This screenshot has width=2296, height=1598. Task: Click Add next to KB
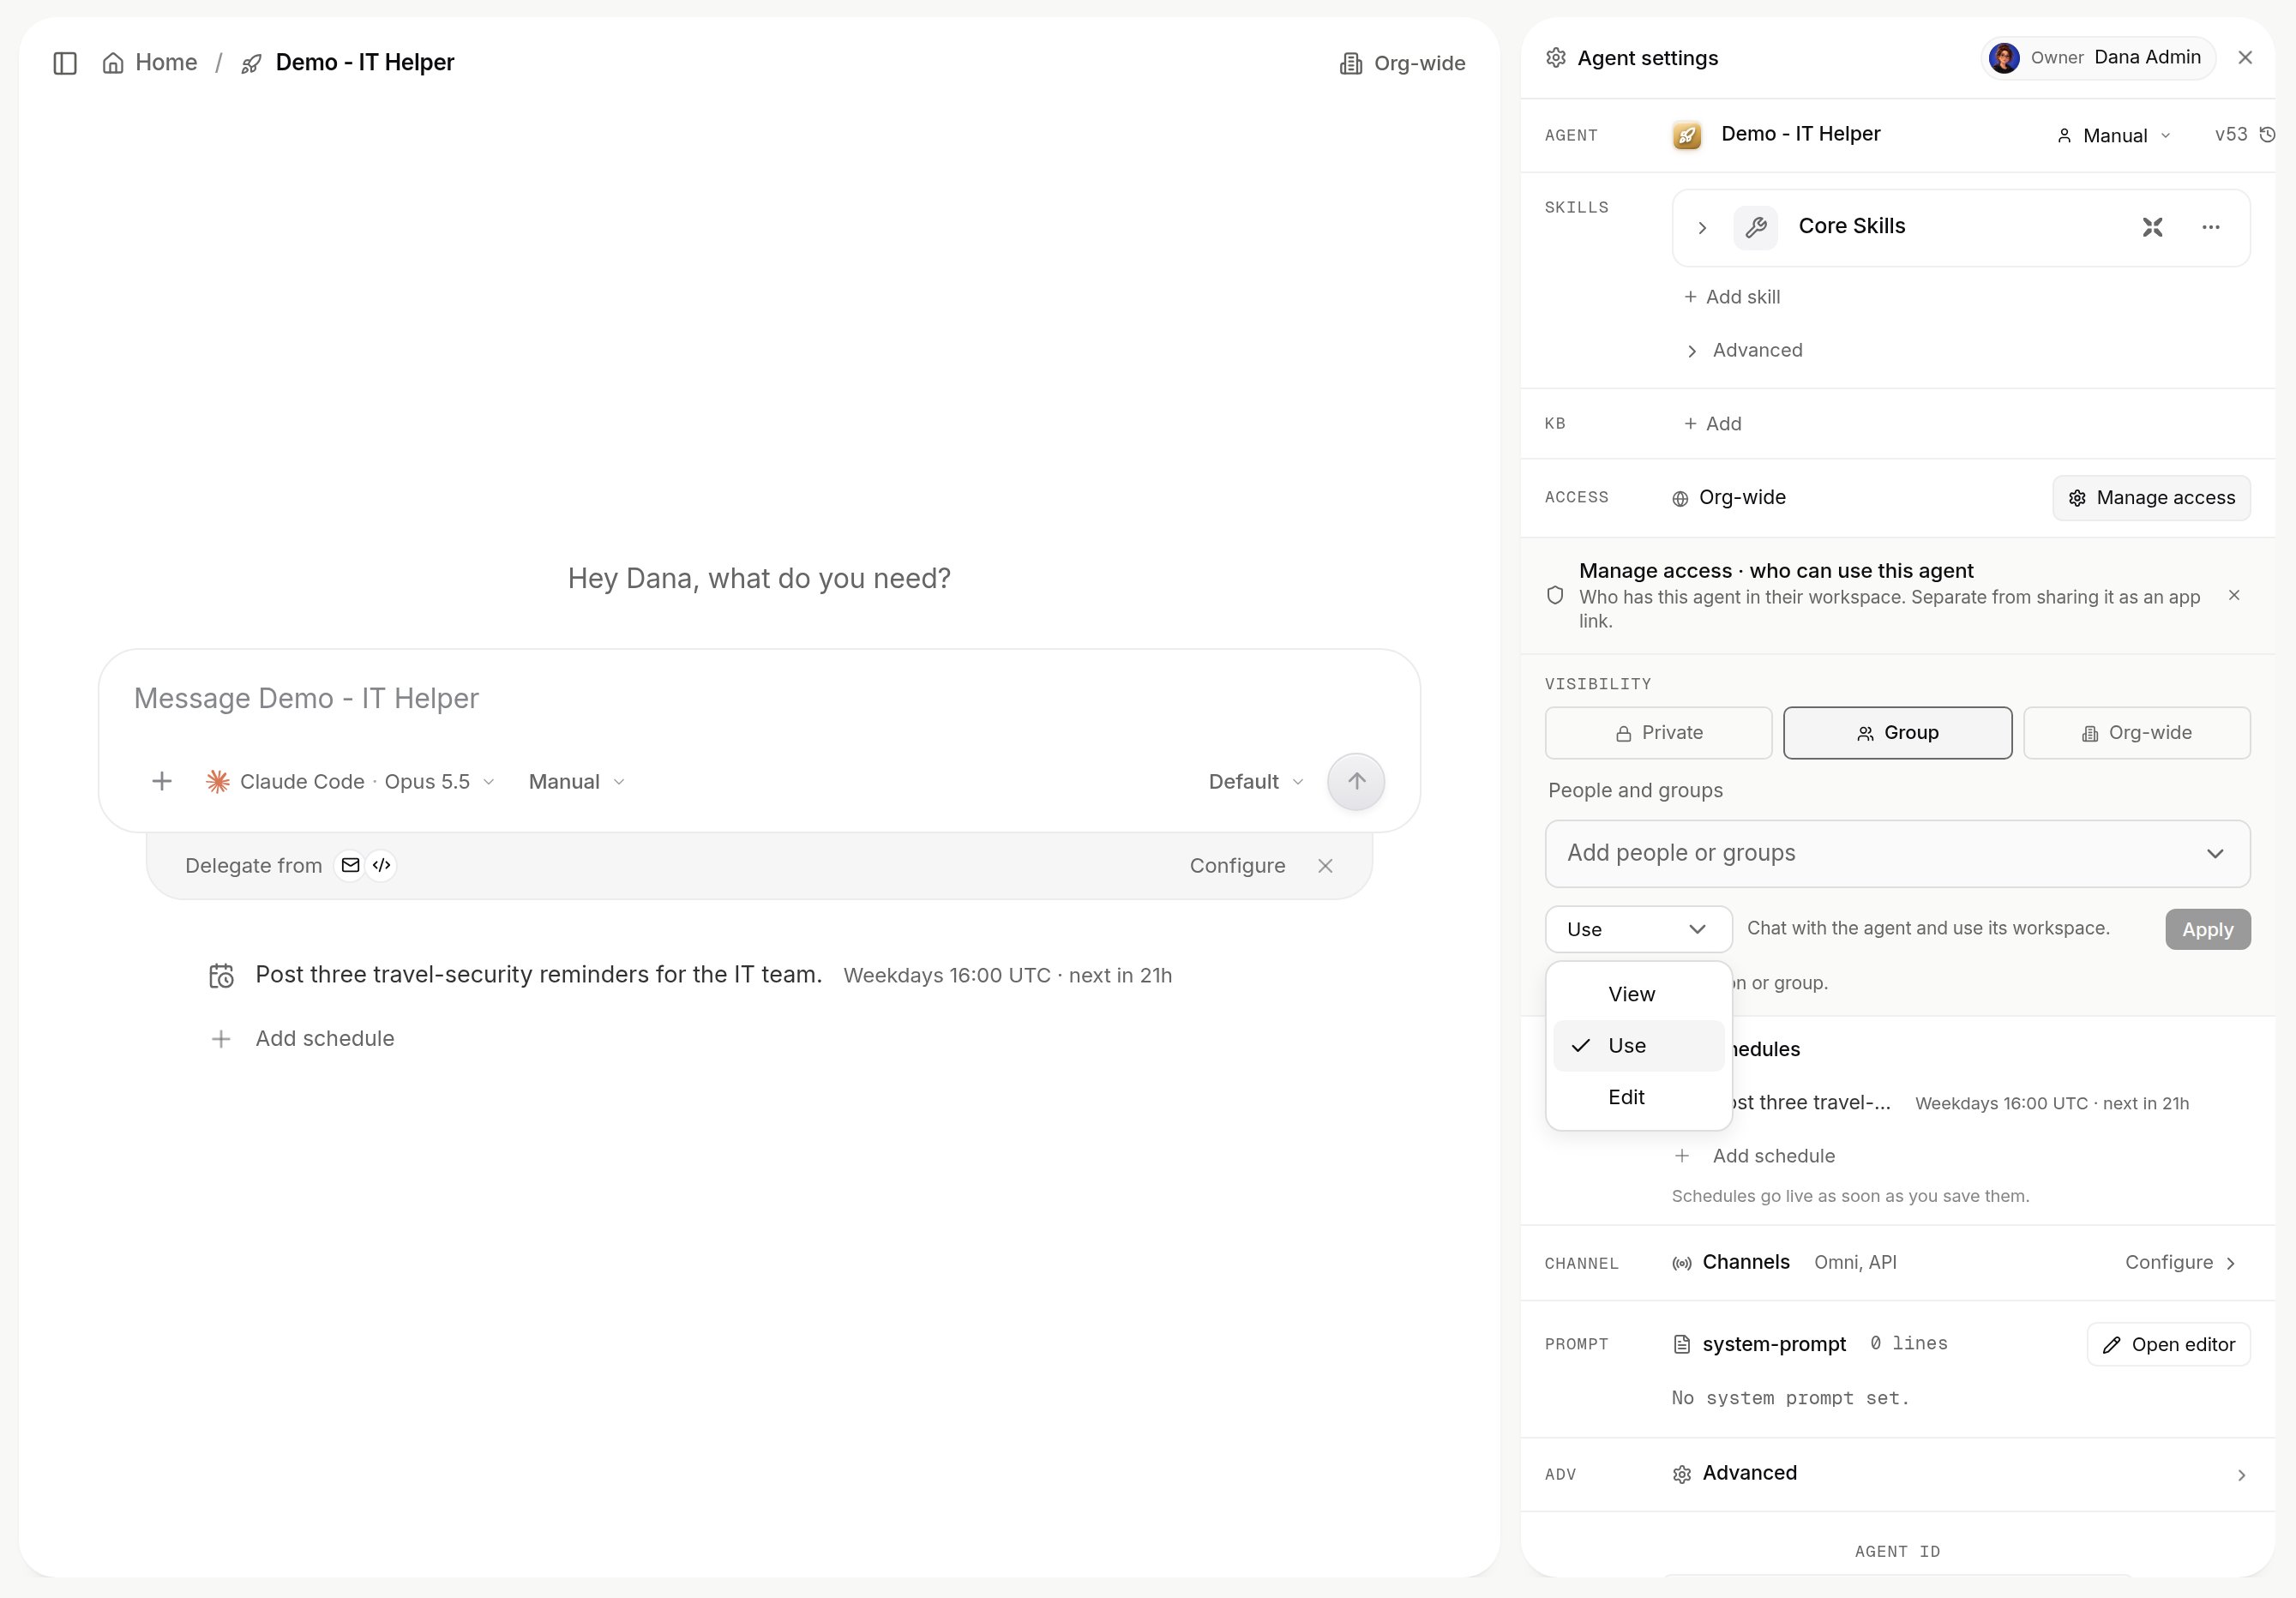1712,424
